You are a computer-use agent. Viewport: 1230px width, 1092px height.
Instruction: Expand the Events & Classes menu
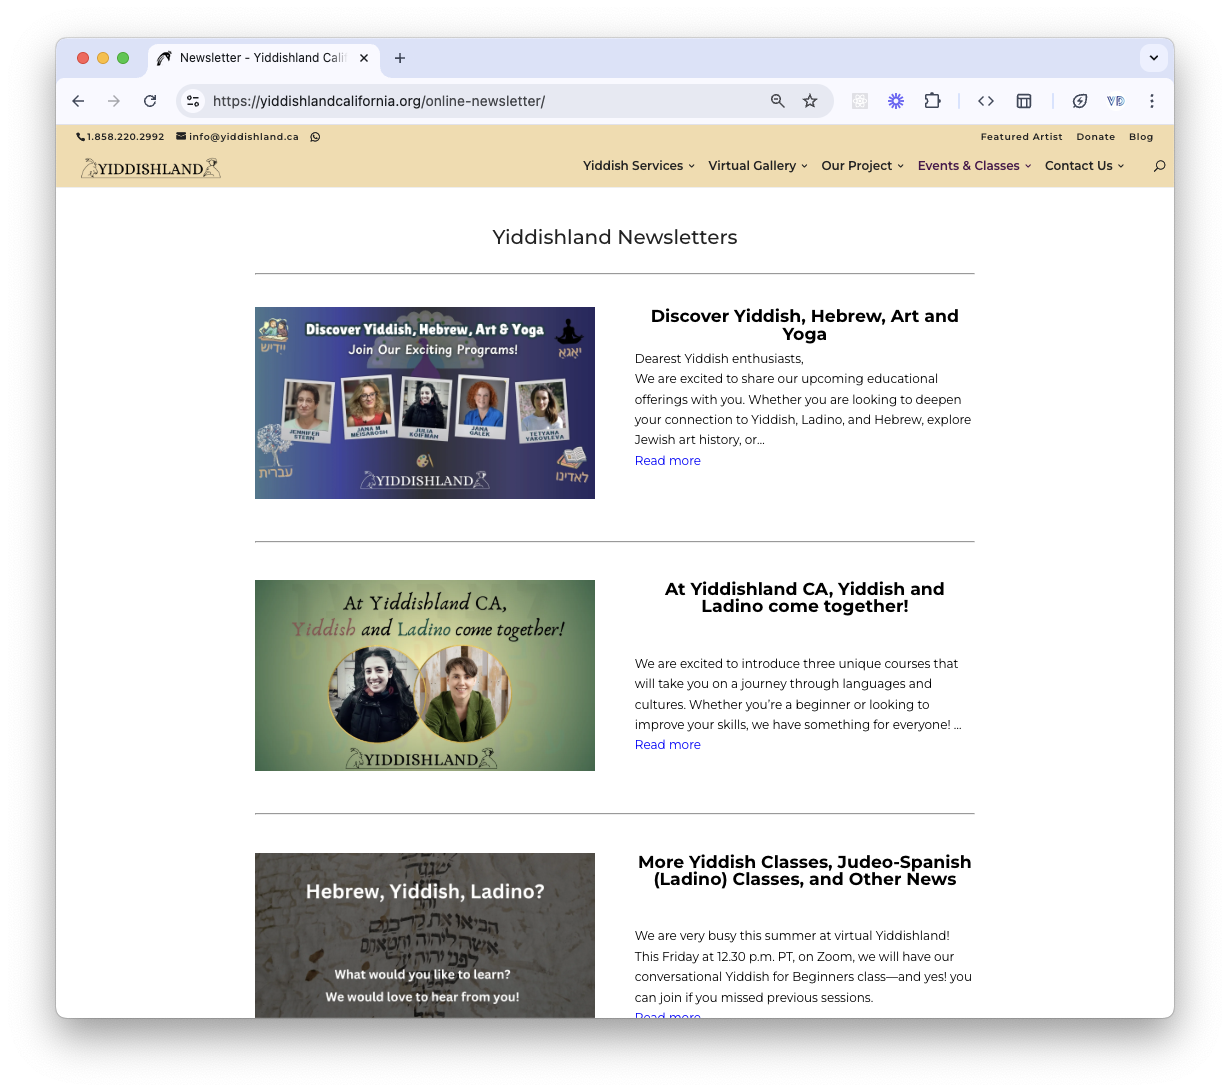[x=974, y=166]
